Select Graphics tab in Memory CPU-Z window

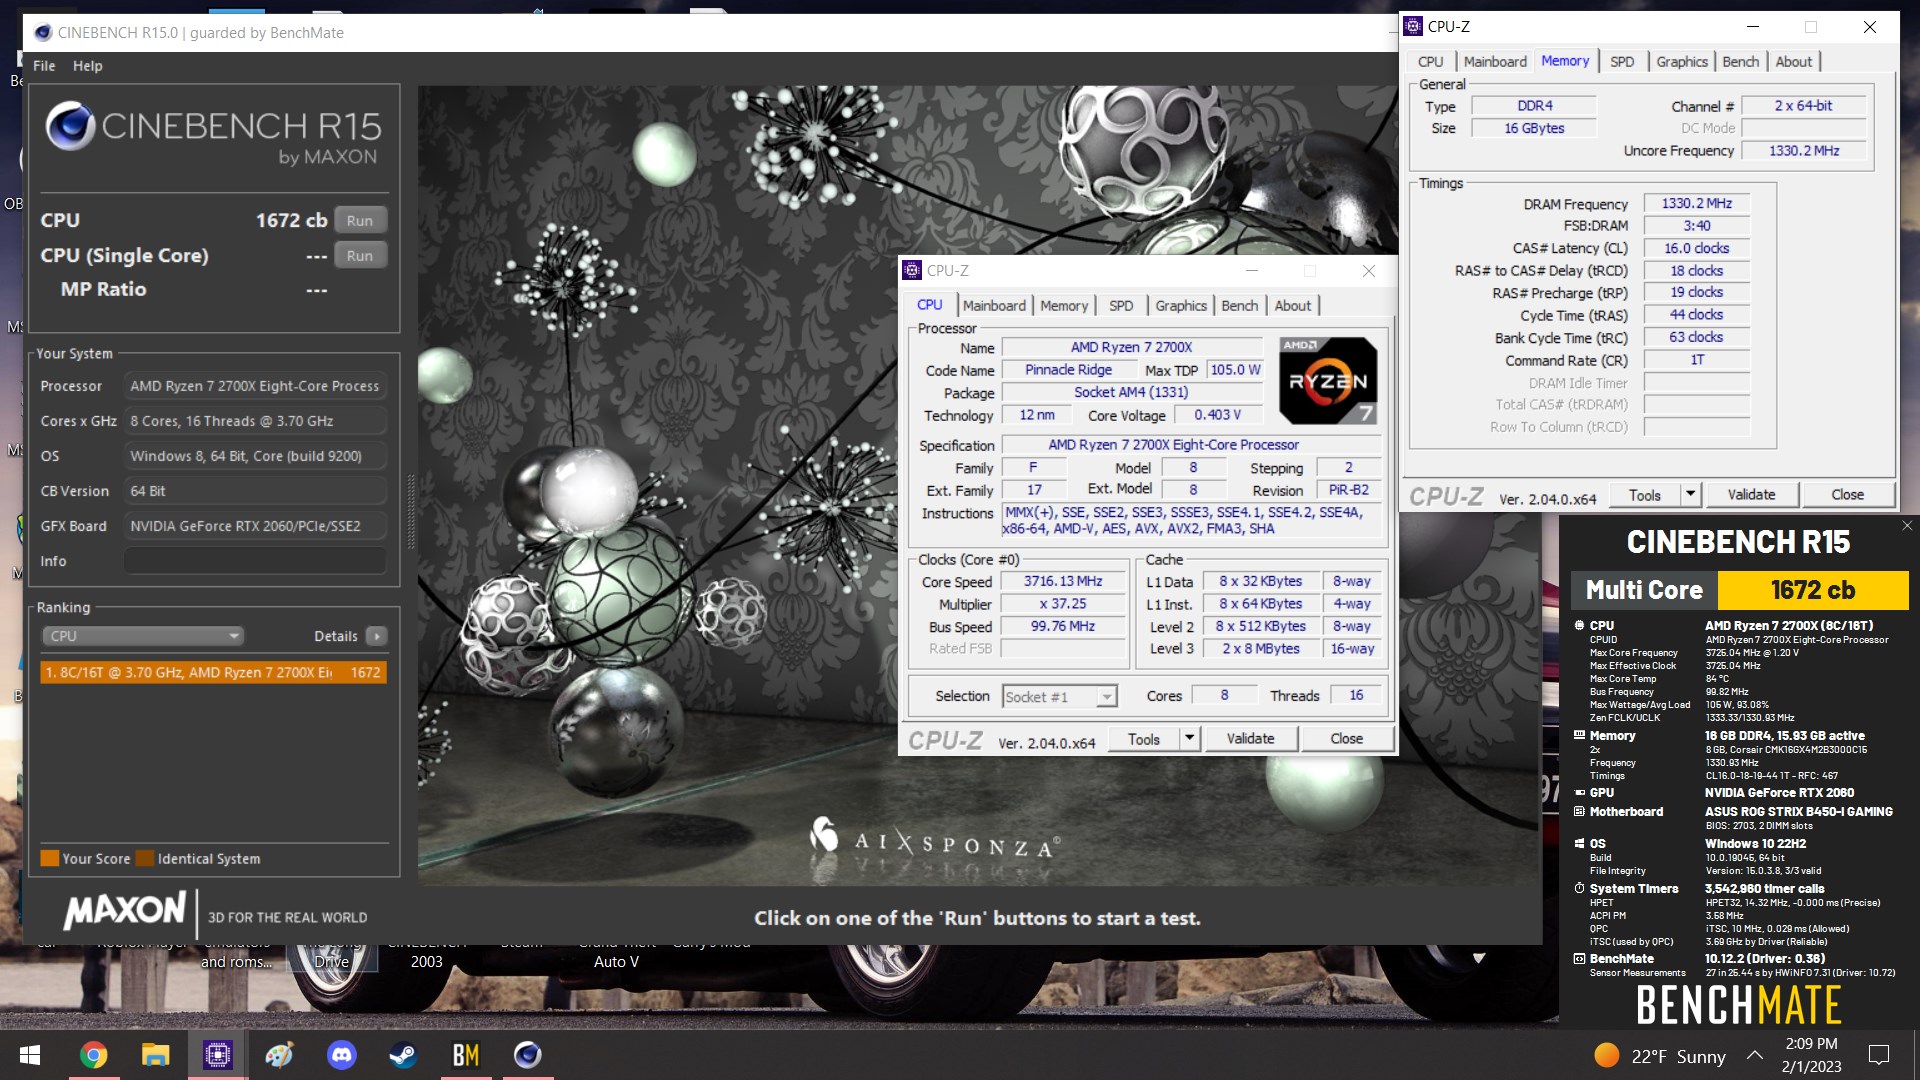pyautogui.click(x=1682, y=62)
